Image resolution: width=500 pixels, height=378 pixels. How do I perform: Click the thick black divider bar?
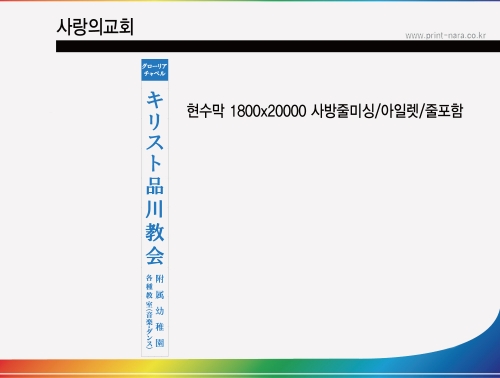click(278, 46)
